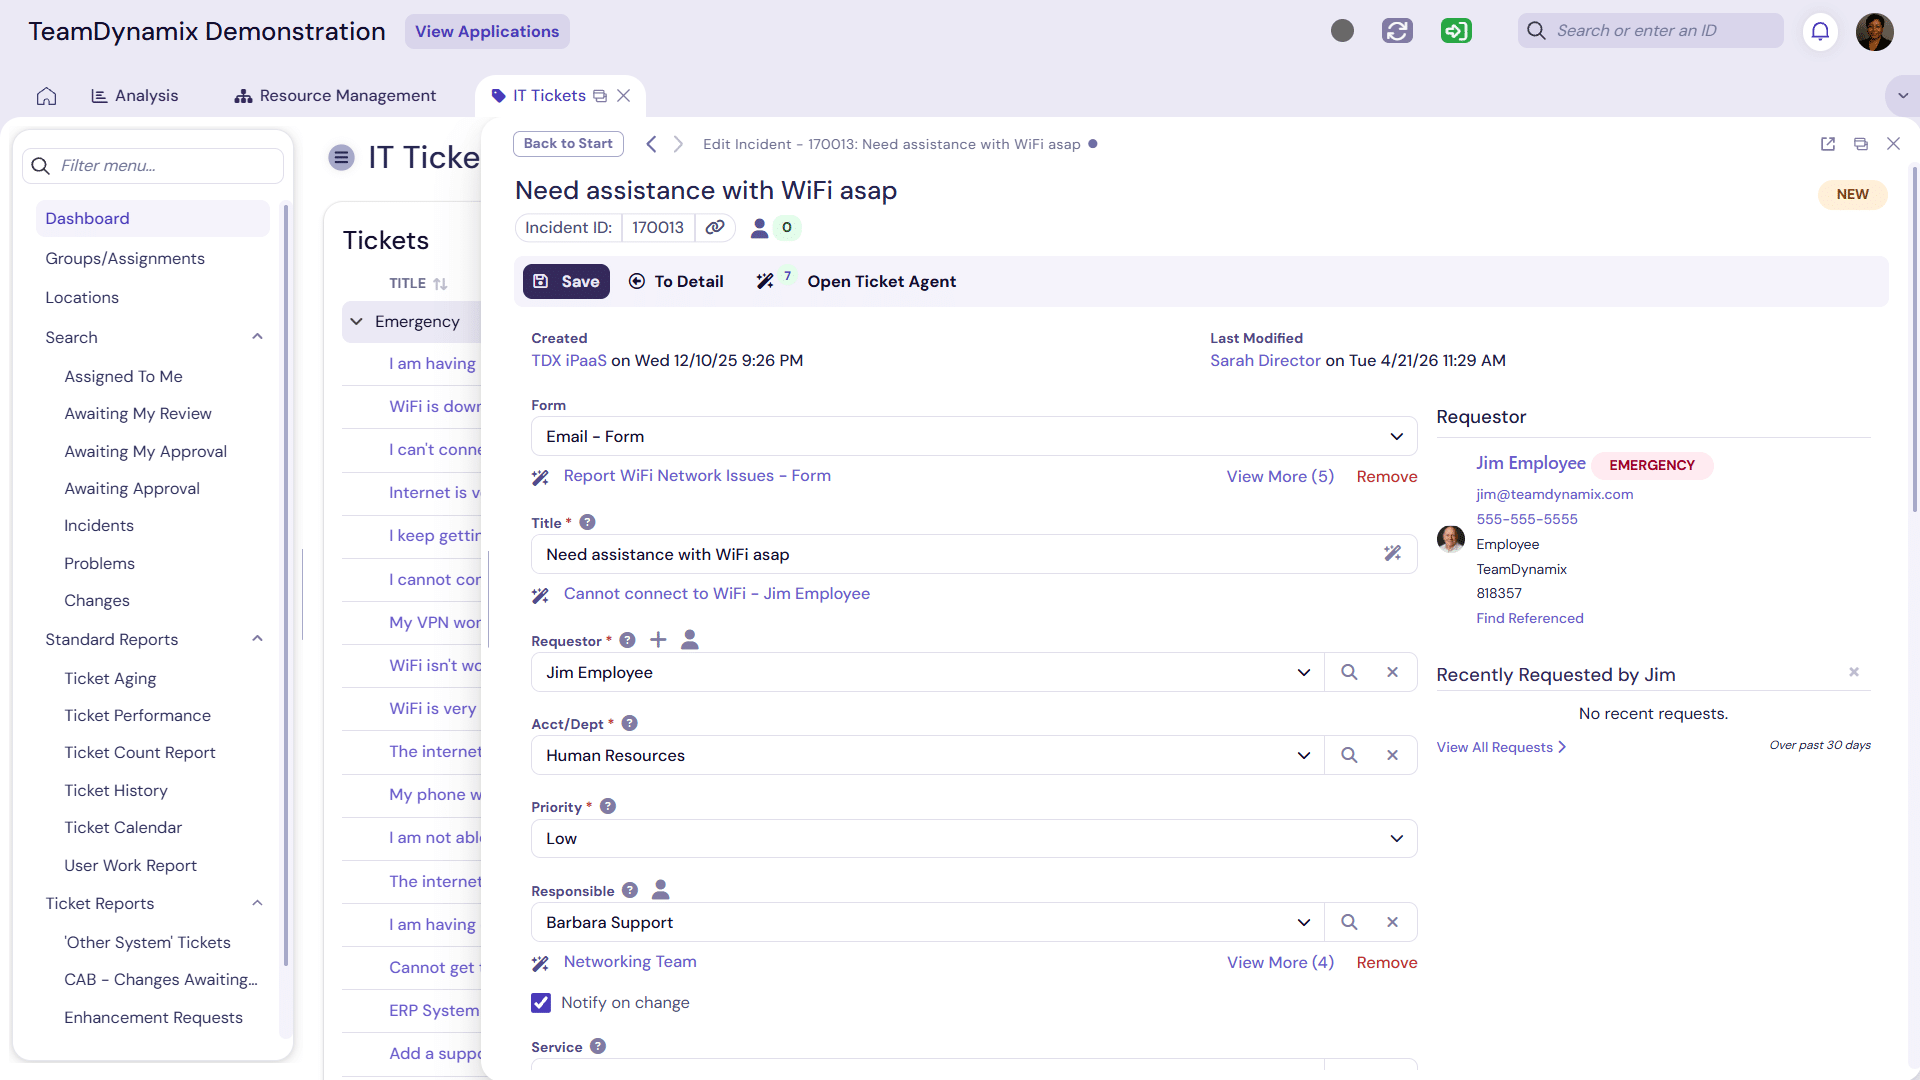Image resolution: width=1920 pixels, height=1080 pixels.
Task: Open the Priority help question icon
Action: (608, 806)
